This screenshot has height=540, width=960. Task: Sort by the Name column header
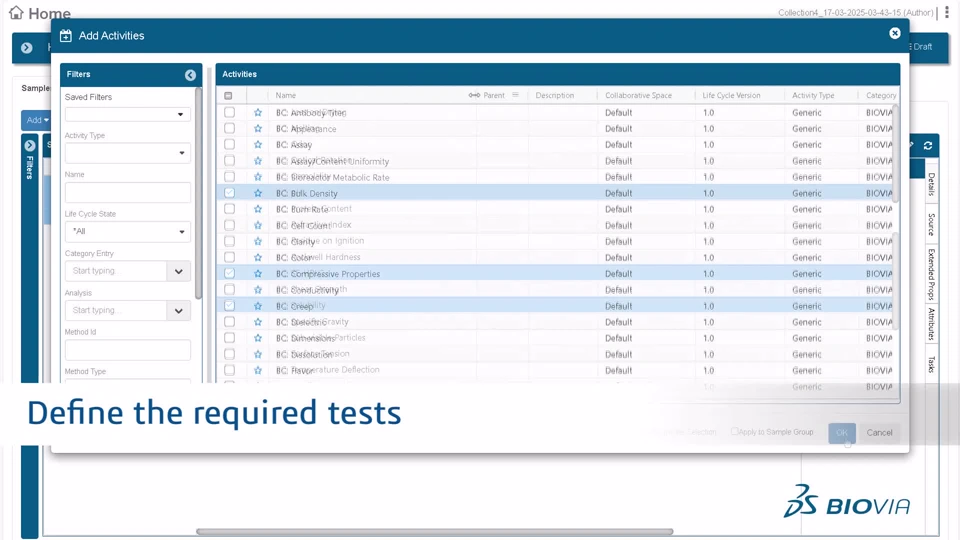(285, 96)
